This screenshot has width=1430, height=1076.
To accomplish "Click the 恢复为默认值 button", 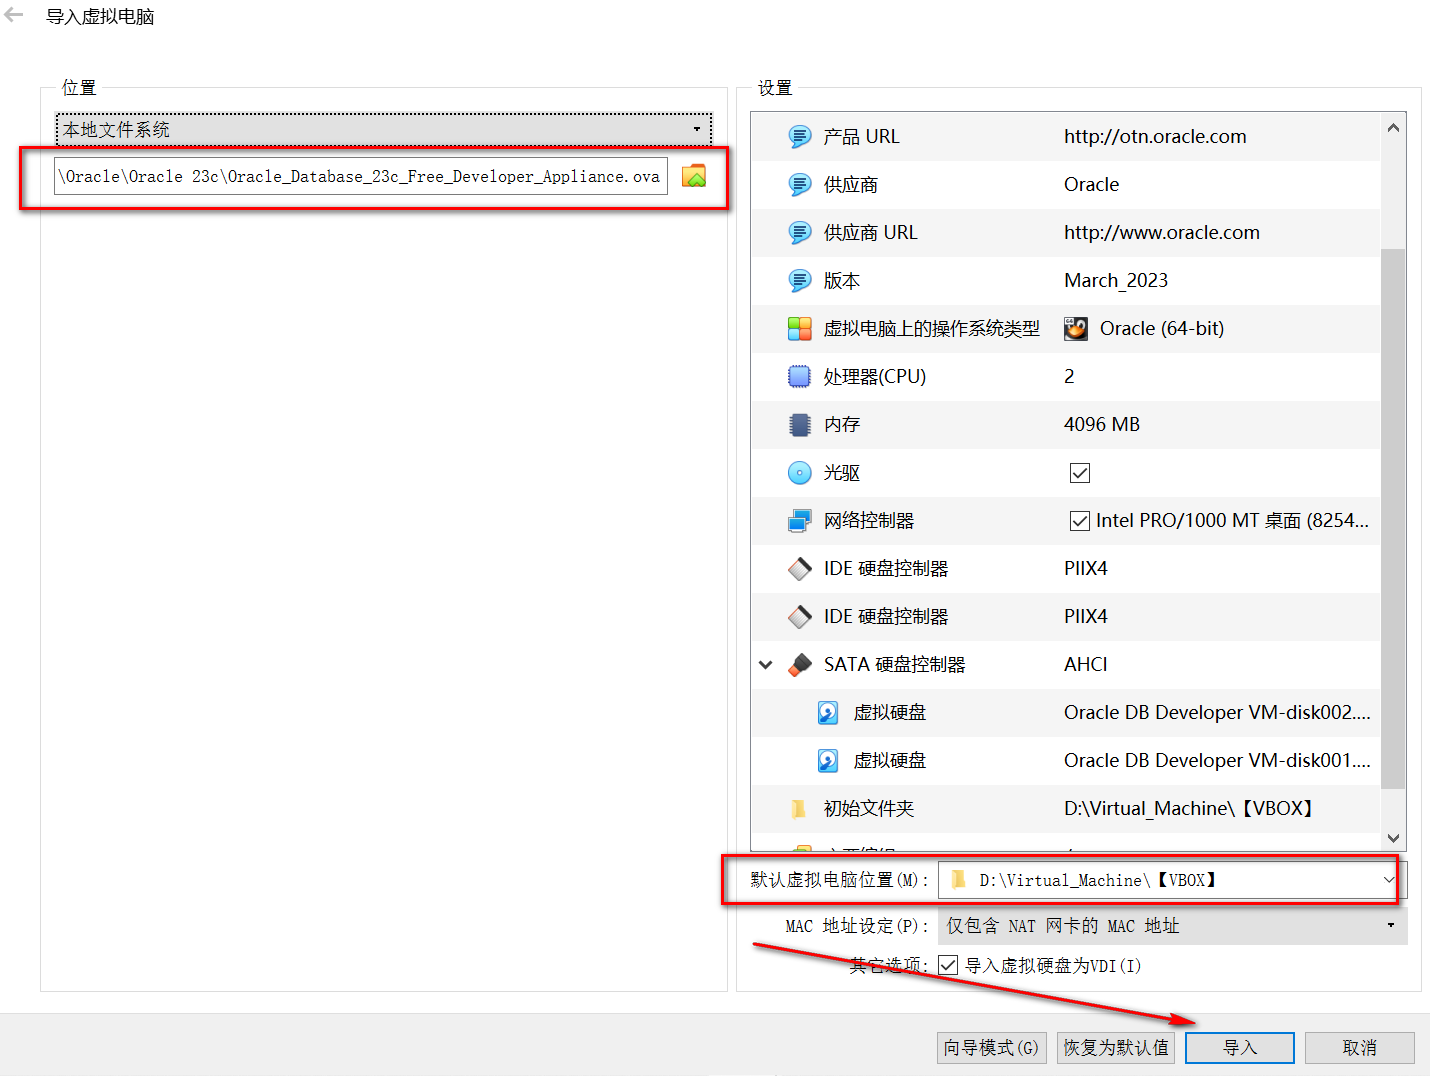I will click(1116, 1048).
